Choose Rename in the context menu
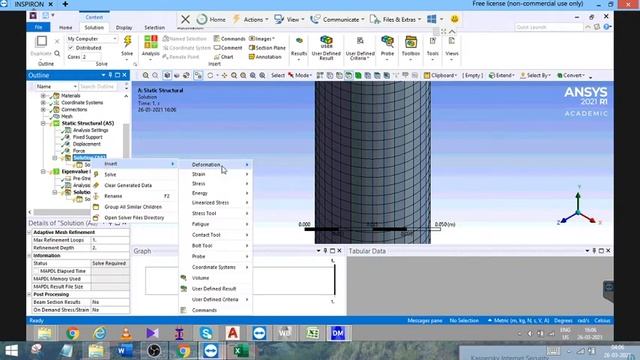This screenshot has width=640, height=360. [134, 196]
